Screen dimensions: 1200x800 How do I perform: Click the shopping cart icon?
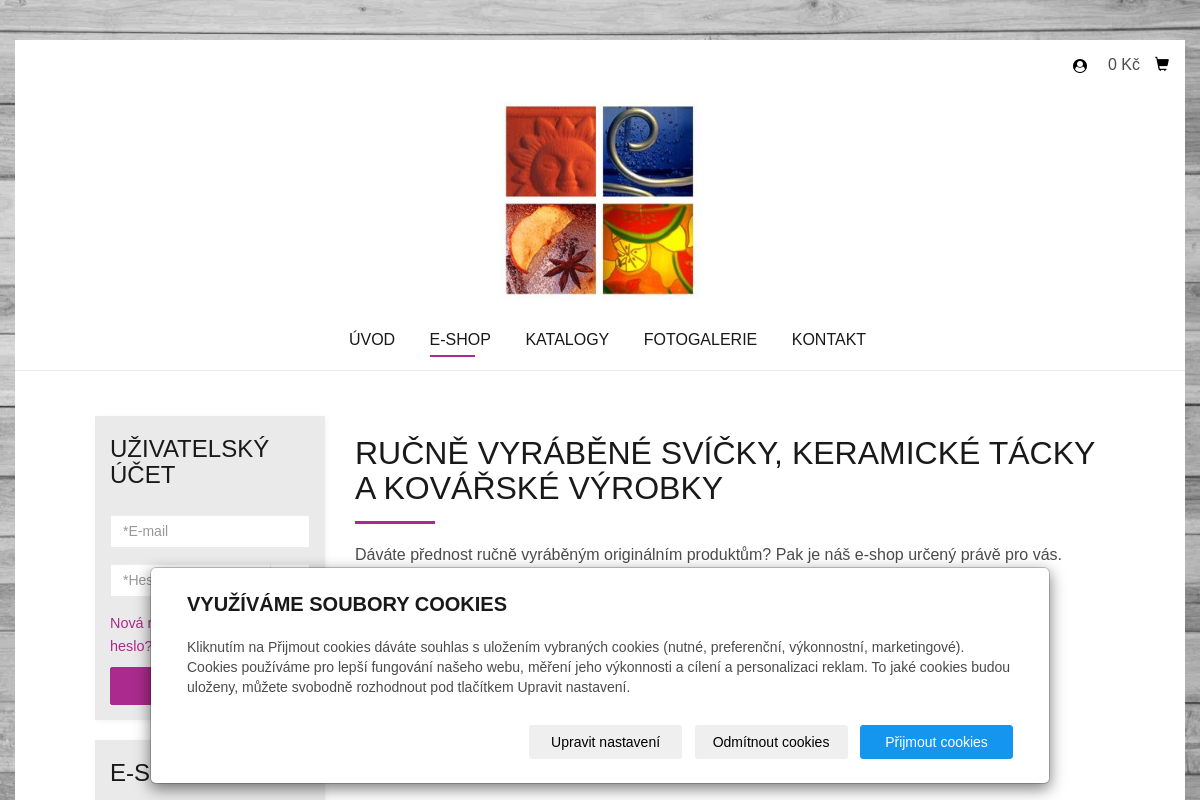[1161, 65]
